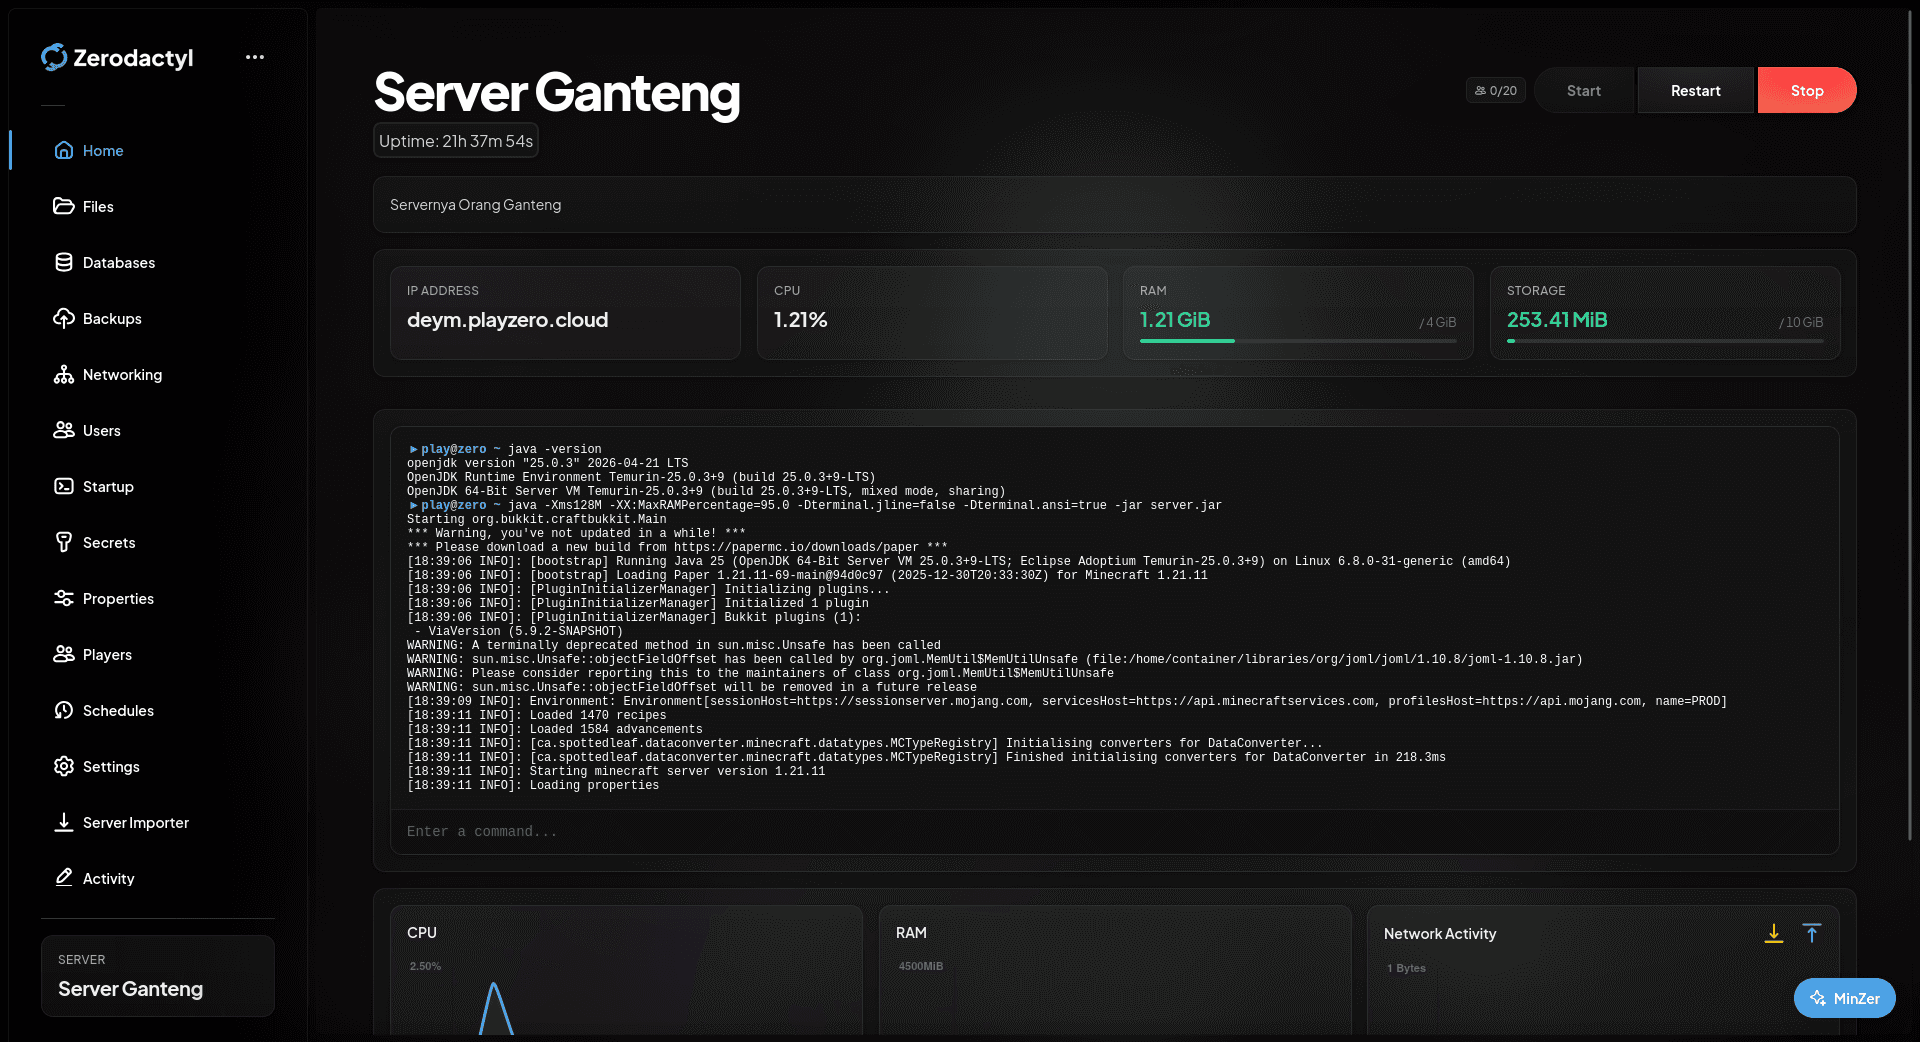Viewport: 1920px width, 1042px height.
Task: Click the Home house icon
Action: coord(64,150)
